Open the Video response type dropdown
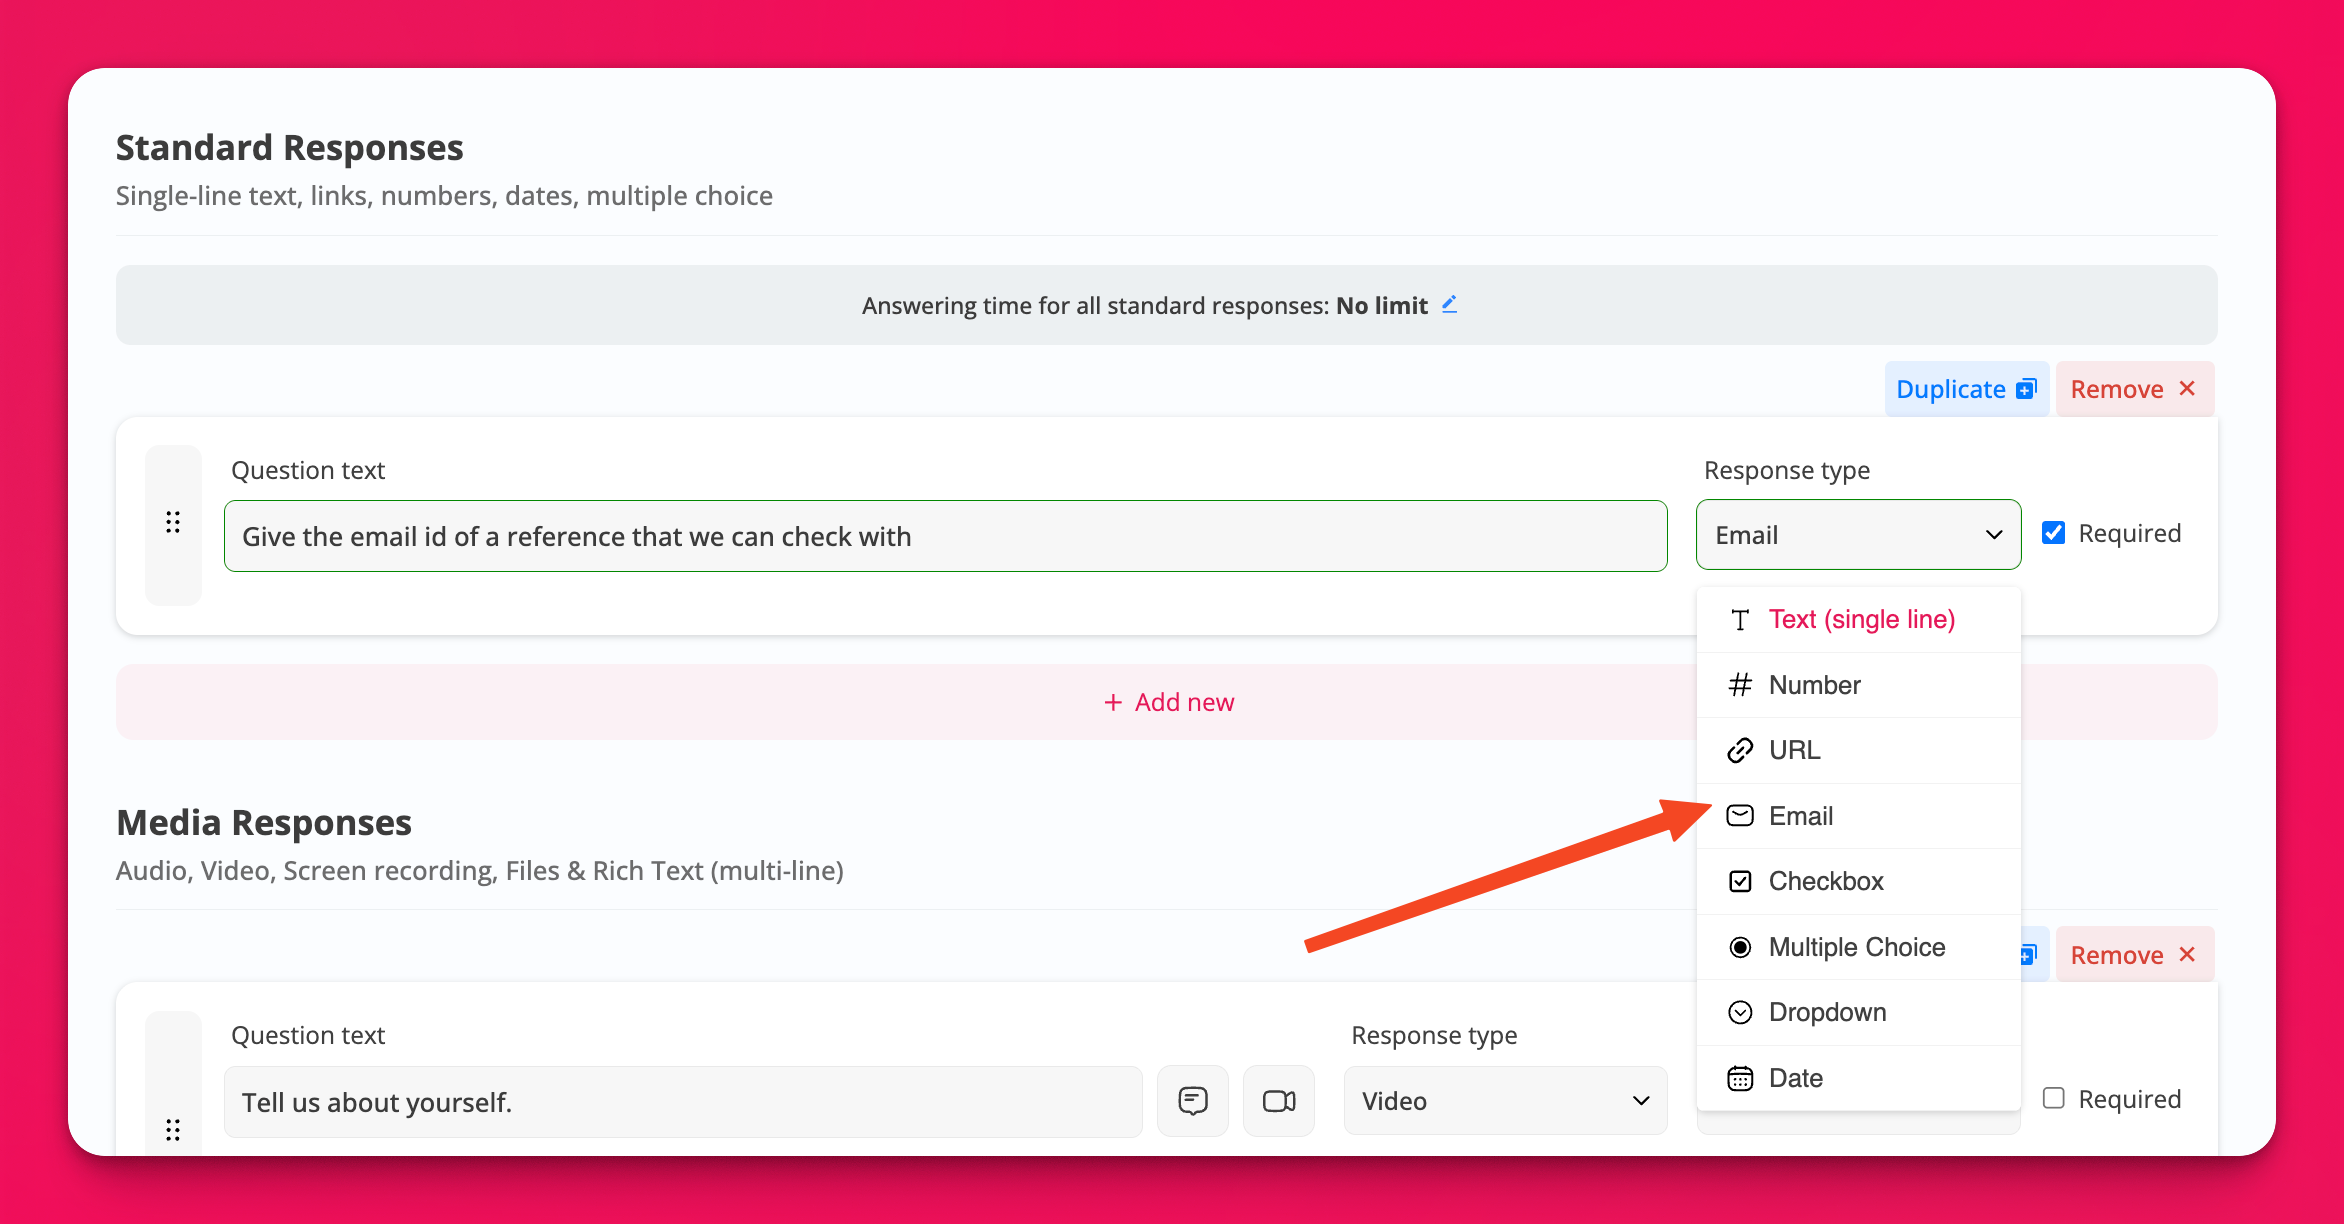Viewport: 2344px width, 1224px height. point(1505,1101)
